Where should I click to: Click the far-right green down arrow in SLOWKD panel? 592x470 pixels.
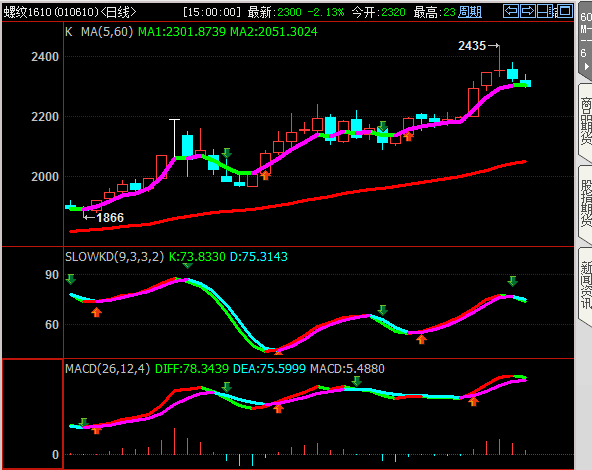tap(512, 281)
